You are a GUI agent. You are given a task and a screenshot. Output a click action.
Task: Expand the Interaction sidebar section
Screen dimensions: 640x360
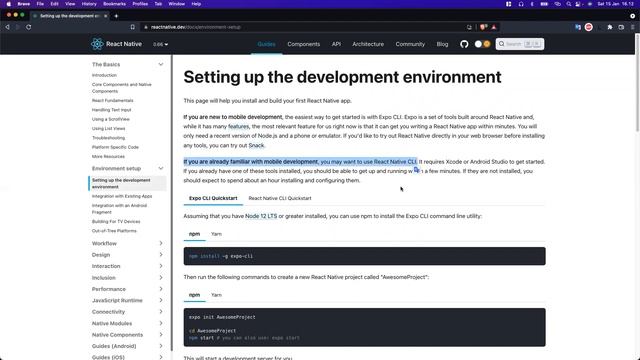(161, 266)
